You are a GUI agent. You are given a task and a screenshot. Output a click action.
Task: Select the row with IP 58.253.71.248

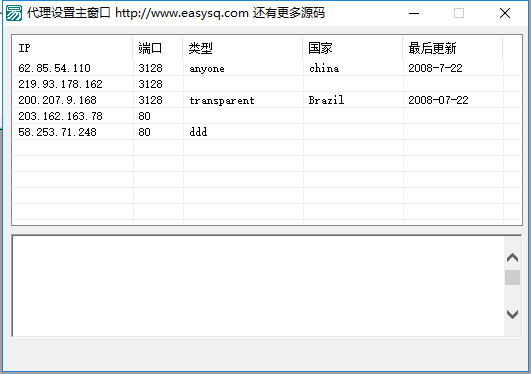pos(267,132)
